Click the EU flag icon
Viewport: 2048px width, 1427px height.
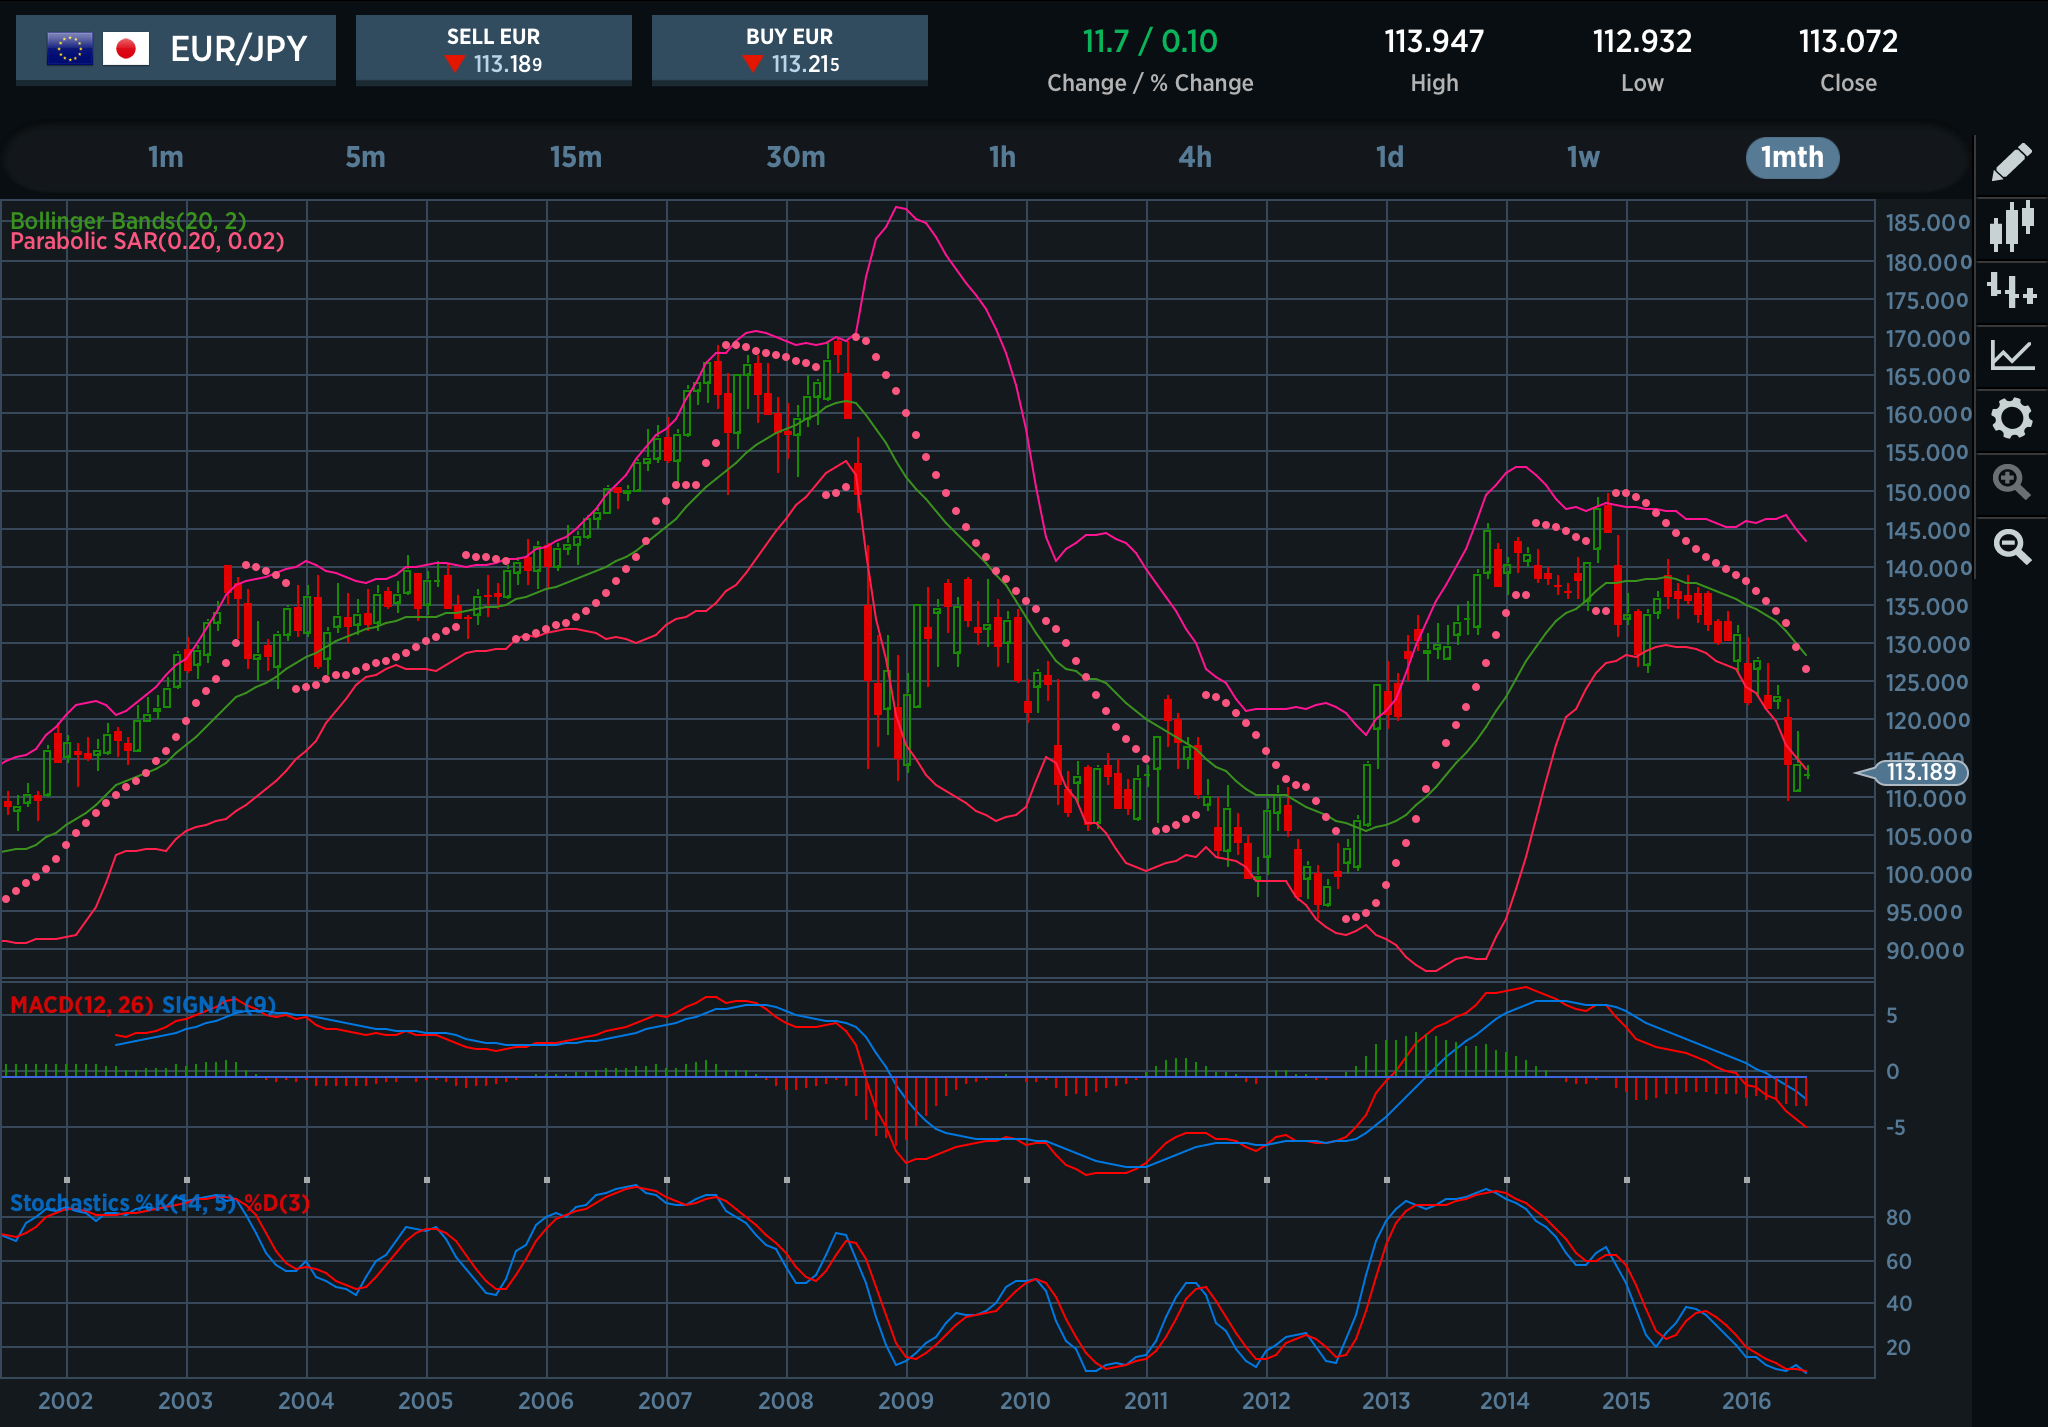tap(70, 48)
